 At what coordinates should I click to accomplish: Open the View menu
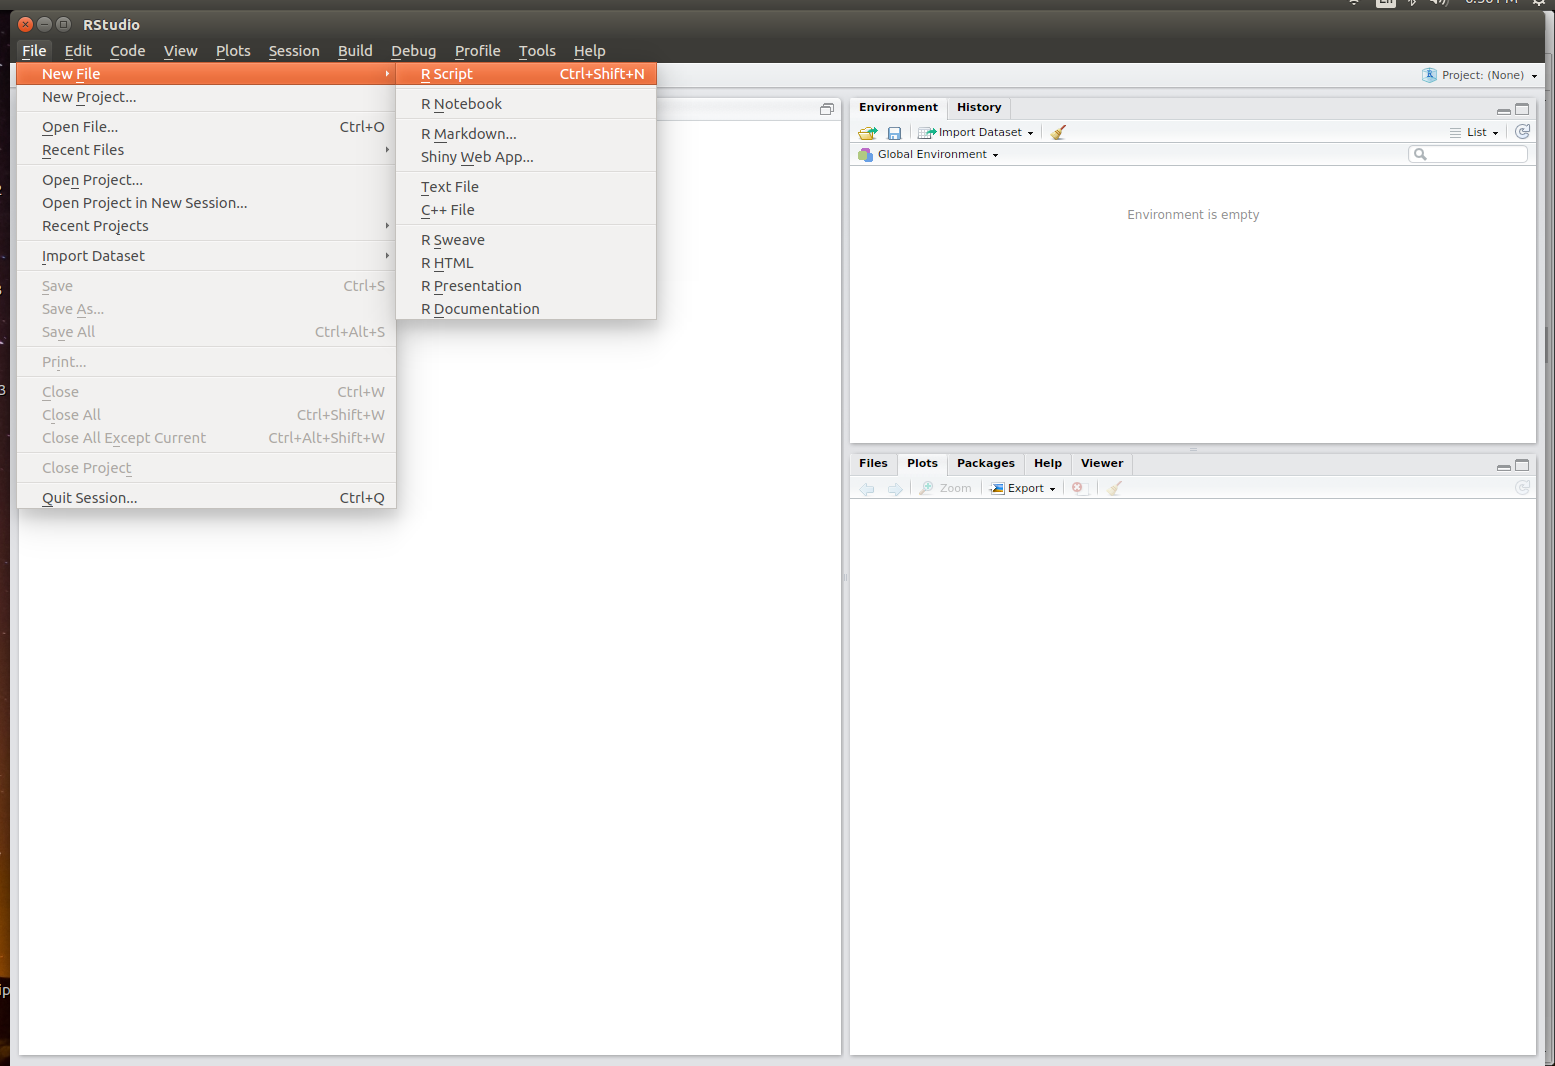(x=181, y=51)
